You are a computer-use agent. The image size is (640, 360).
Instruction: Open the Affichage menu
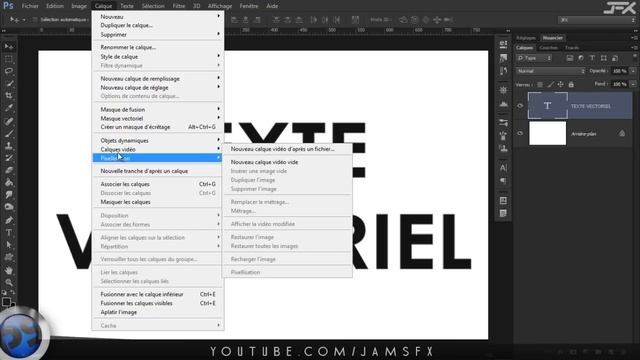(x=220, y=6)
